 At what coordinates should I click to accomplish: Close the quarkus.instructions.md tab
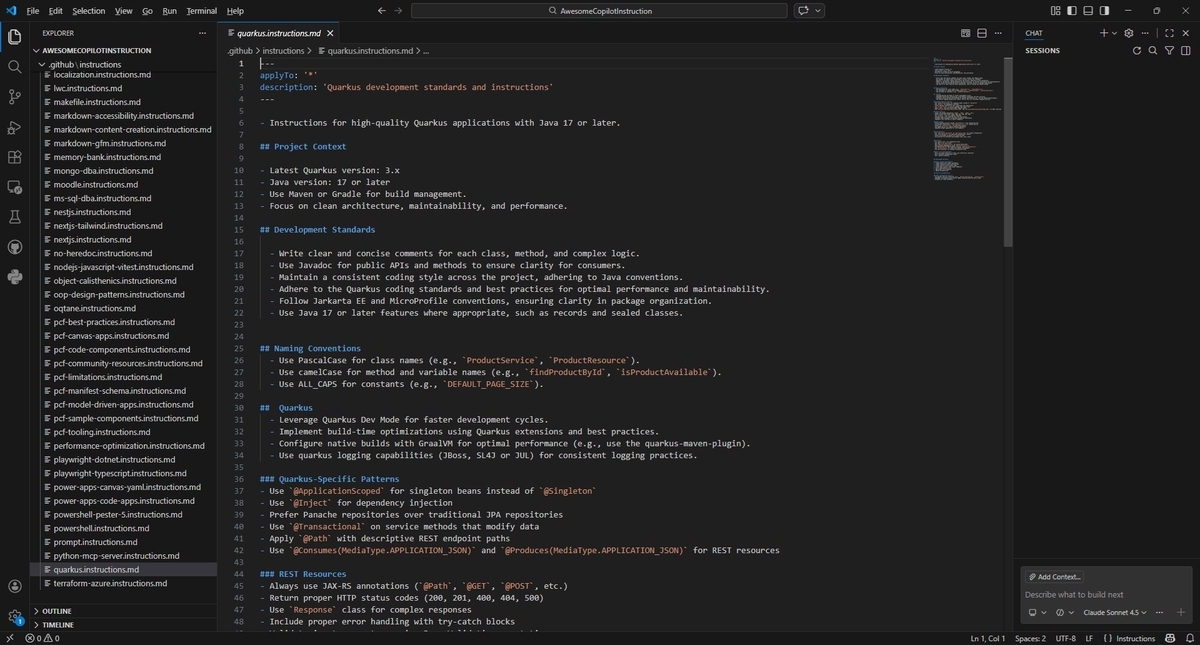(x=332, y=33)
